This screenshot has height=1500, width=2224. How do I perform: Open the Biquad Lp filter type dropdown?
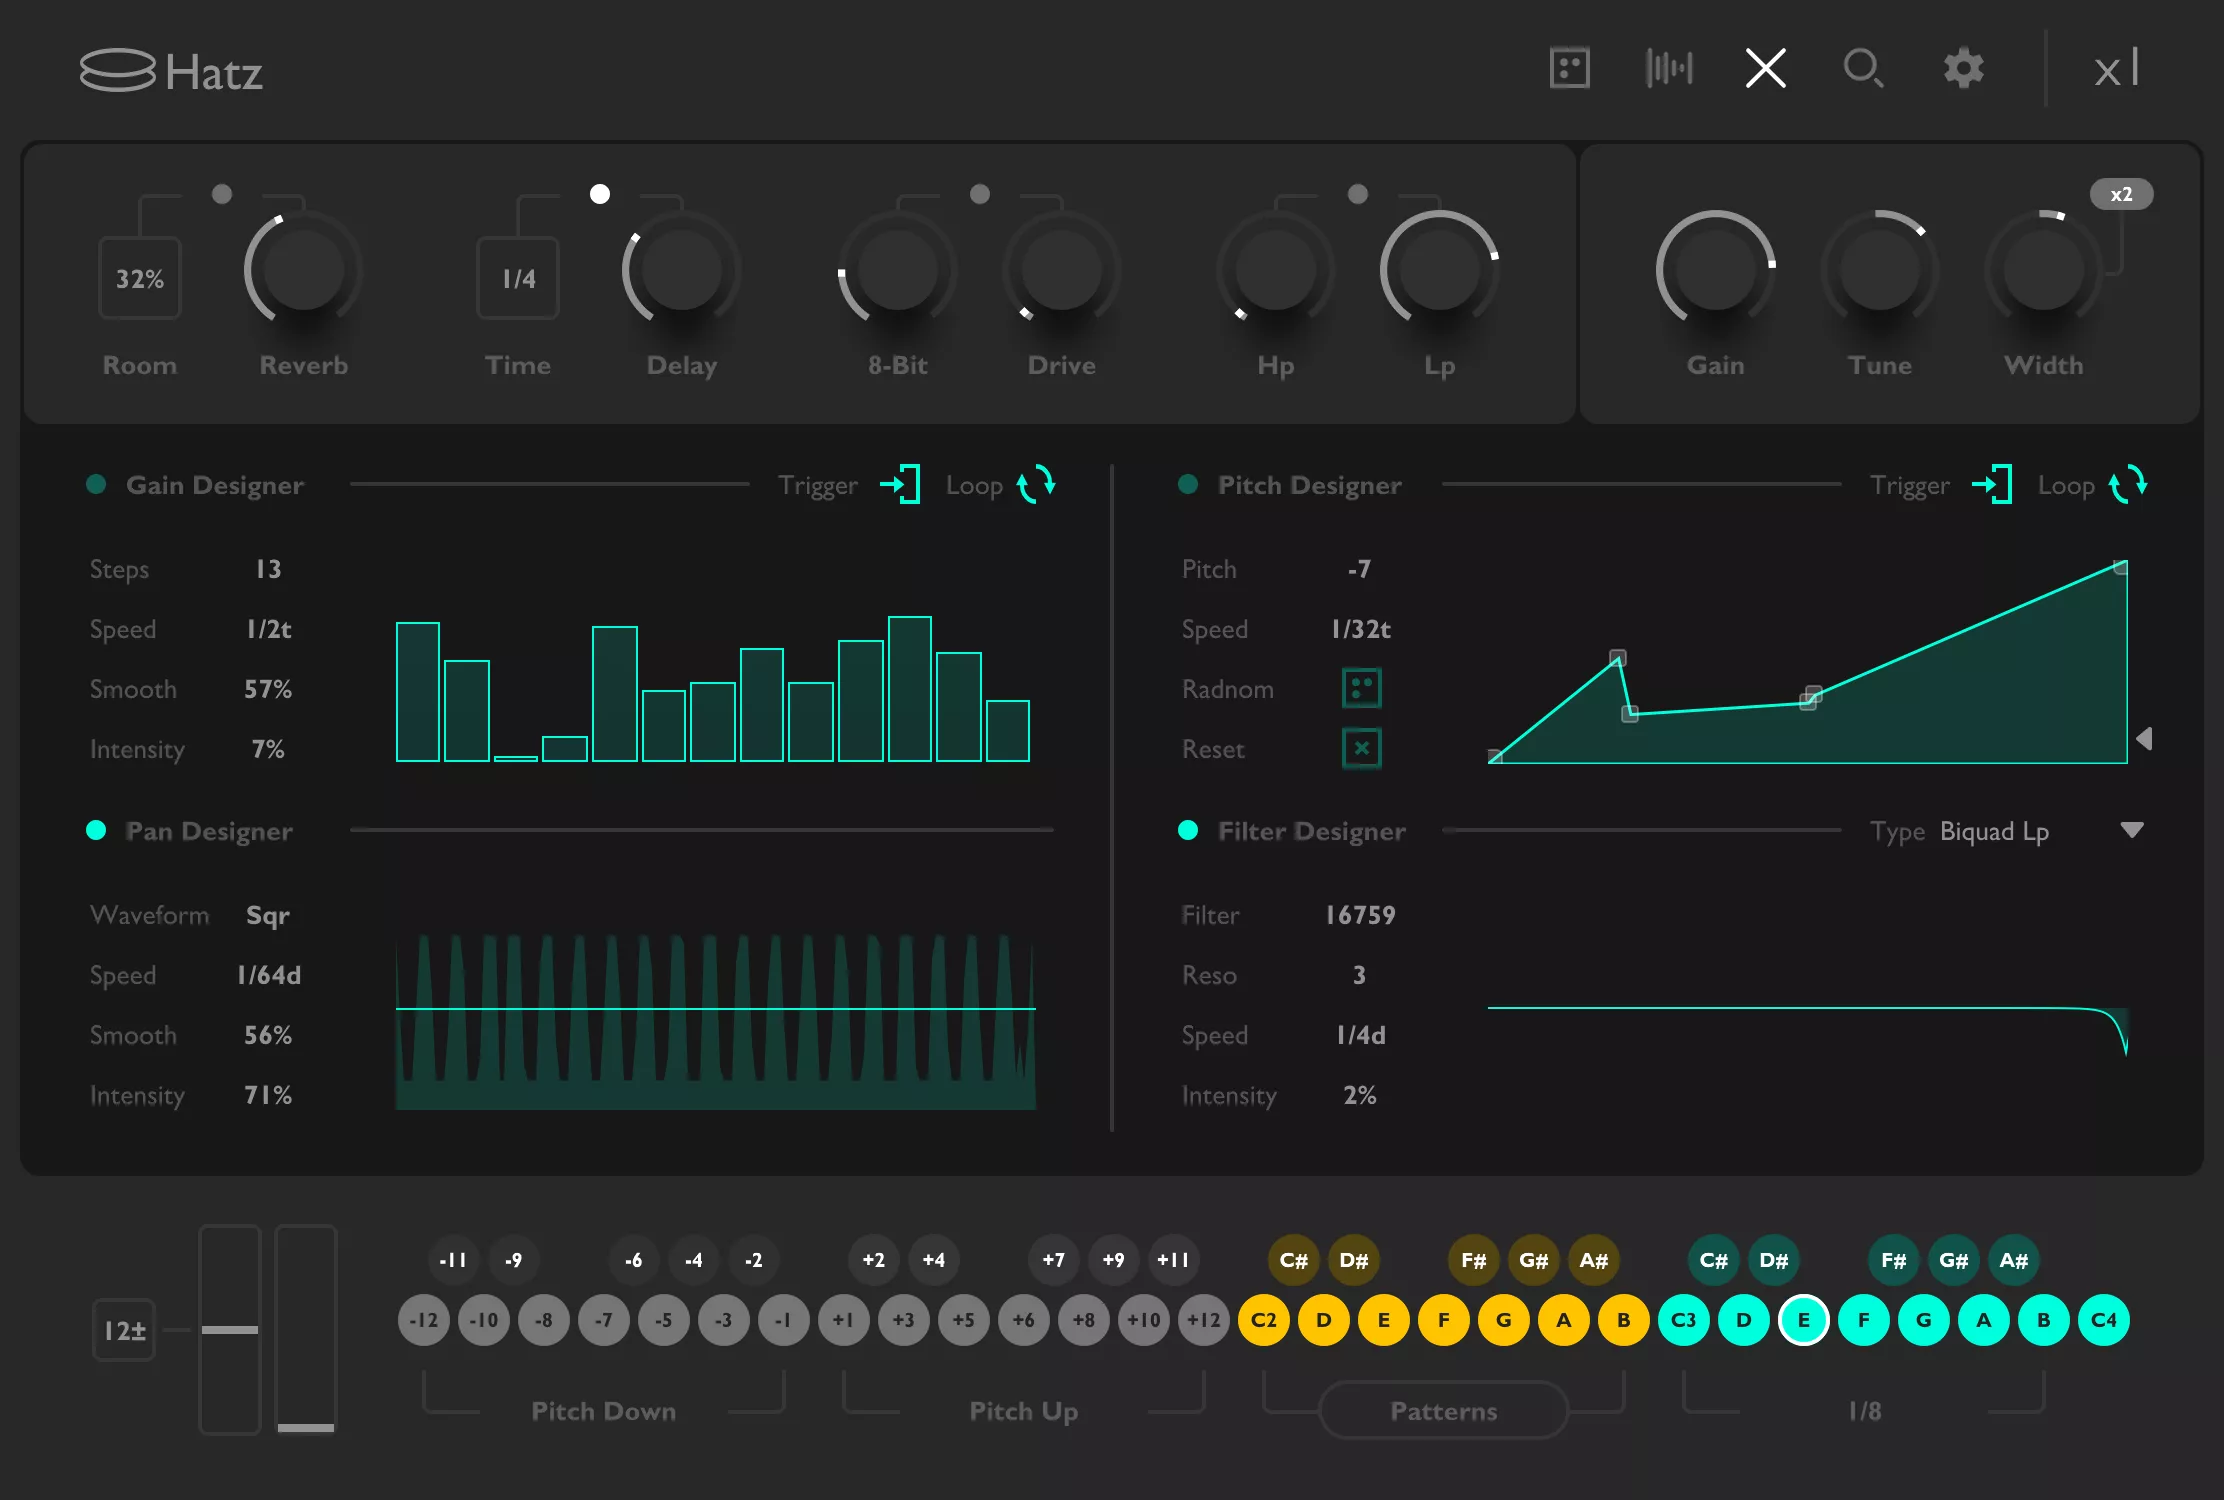pos(2133,830)
